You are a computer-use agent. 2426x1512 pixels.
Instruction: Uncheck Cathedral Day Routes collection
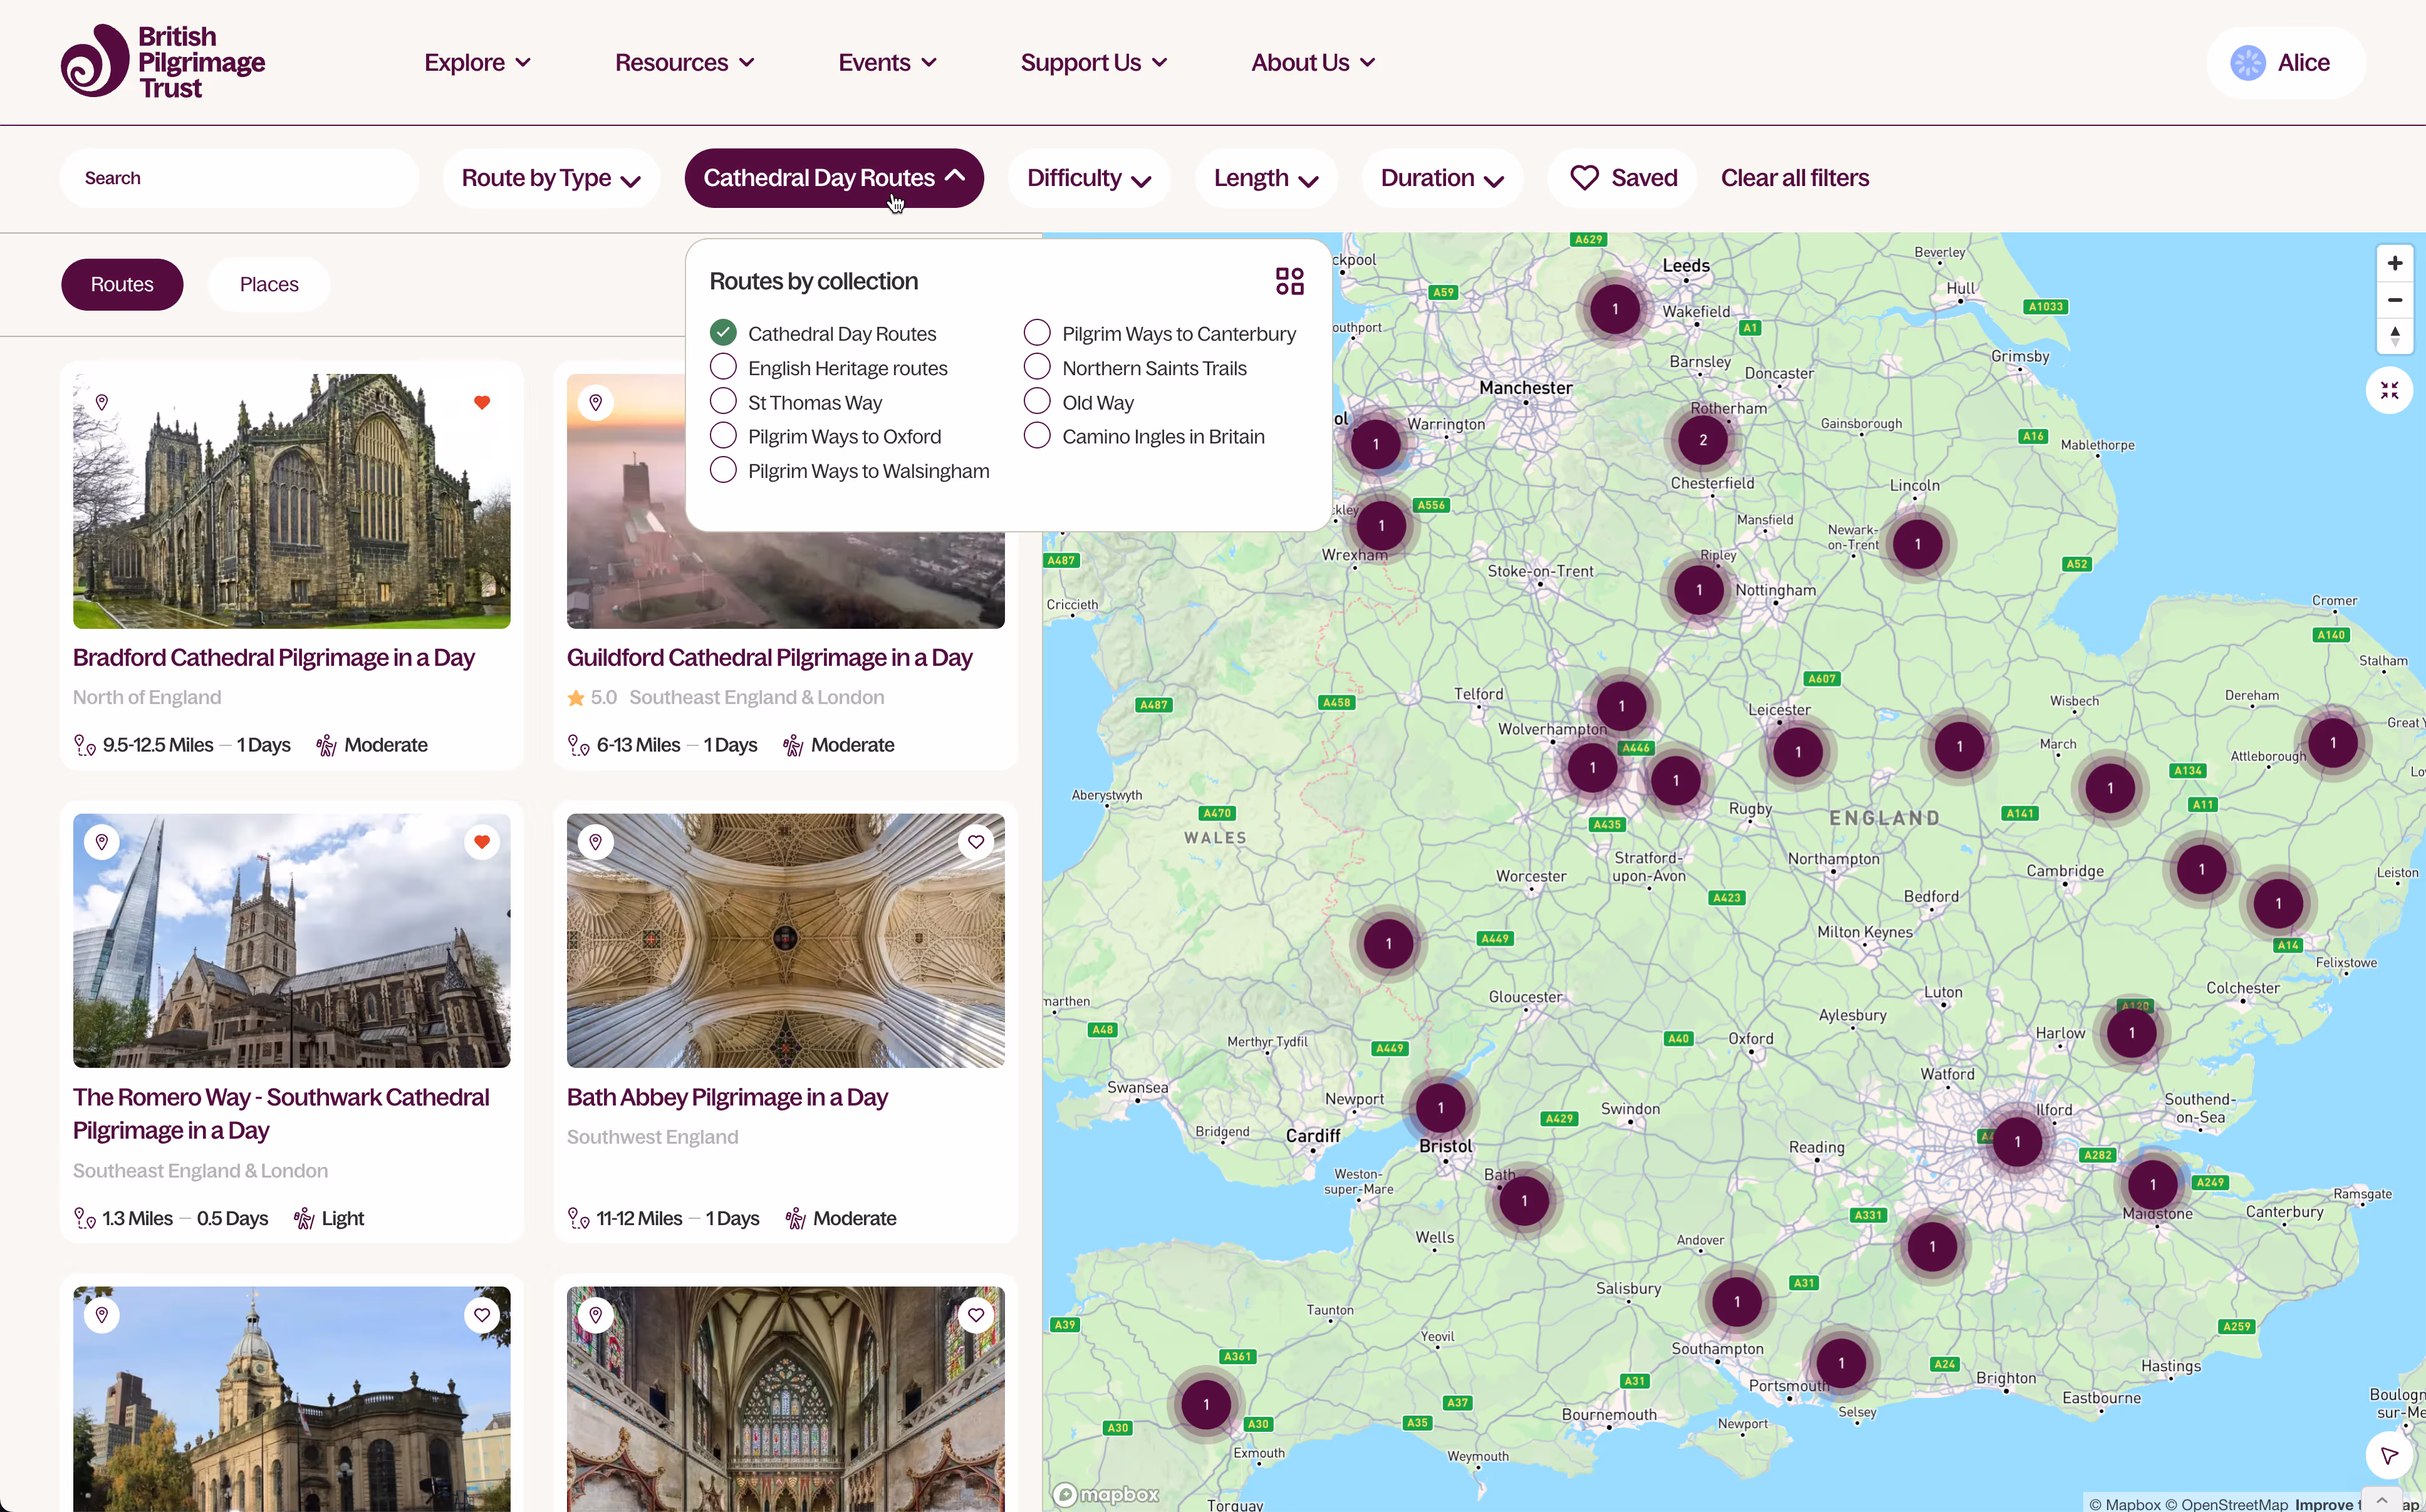pos(723,333)
